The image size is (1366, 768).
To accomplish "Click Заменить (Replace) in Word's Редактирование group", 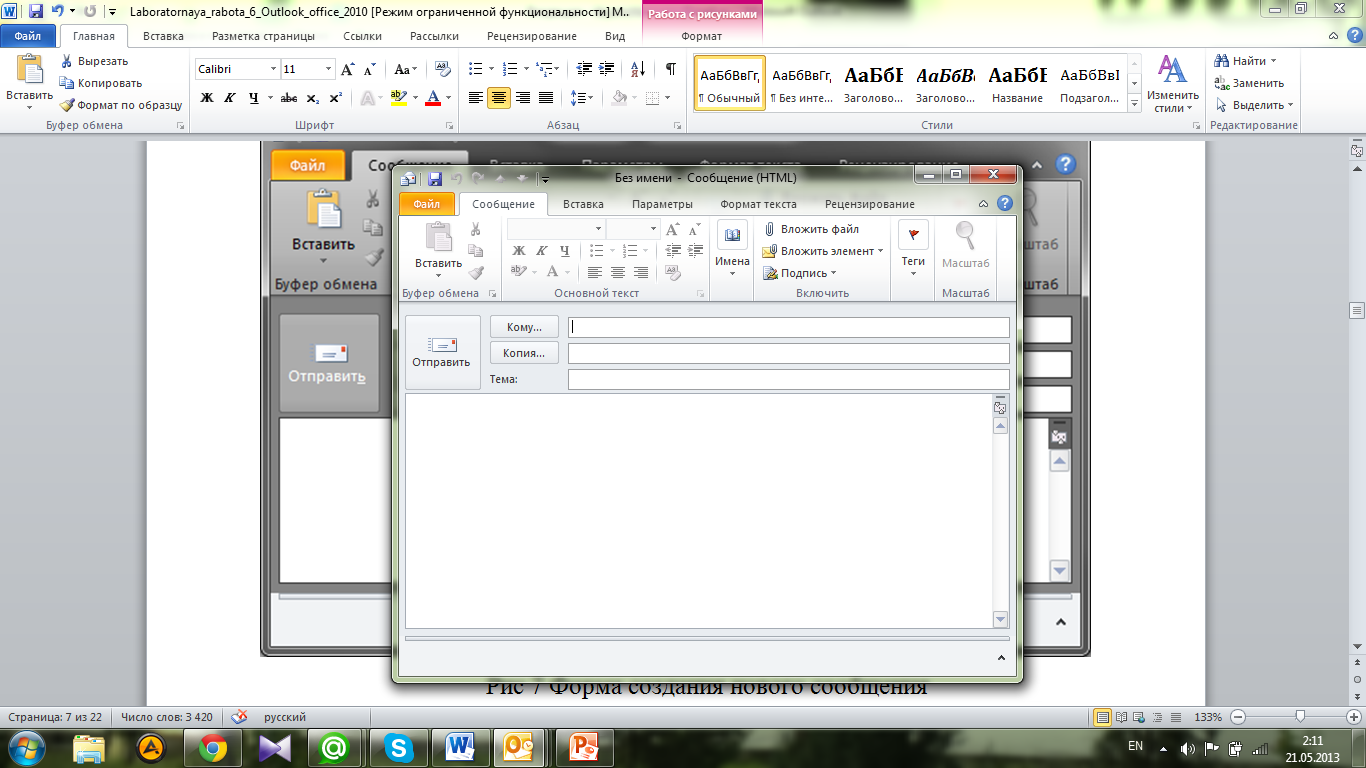I will pos(1249,83).
